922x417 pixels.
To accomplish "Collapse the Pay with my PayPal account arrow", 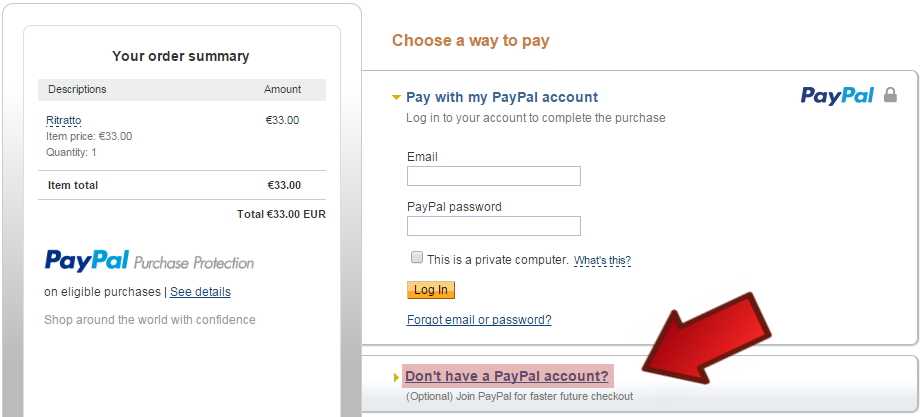I will click(x=396, y=98).
